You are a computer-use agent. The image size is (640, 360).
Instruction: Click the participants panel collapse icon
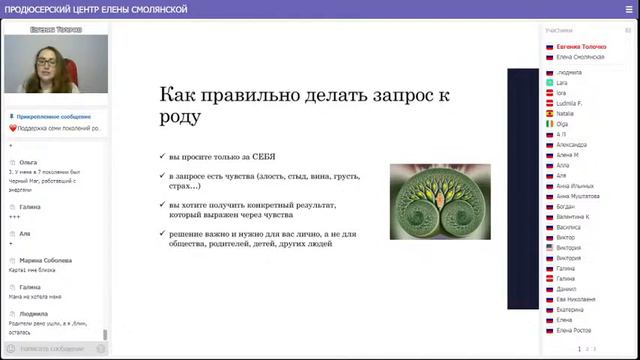pos(628,30)
